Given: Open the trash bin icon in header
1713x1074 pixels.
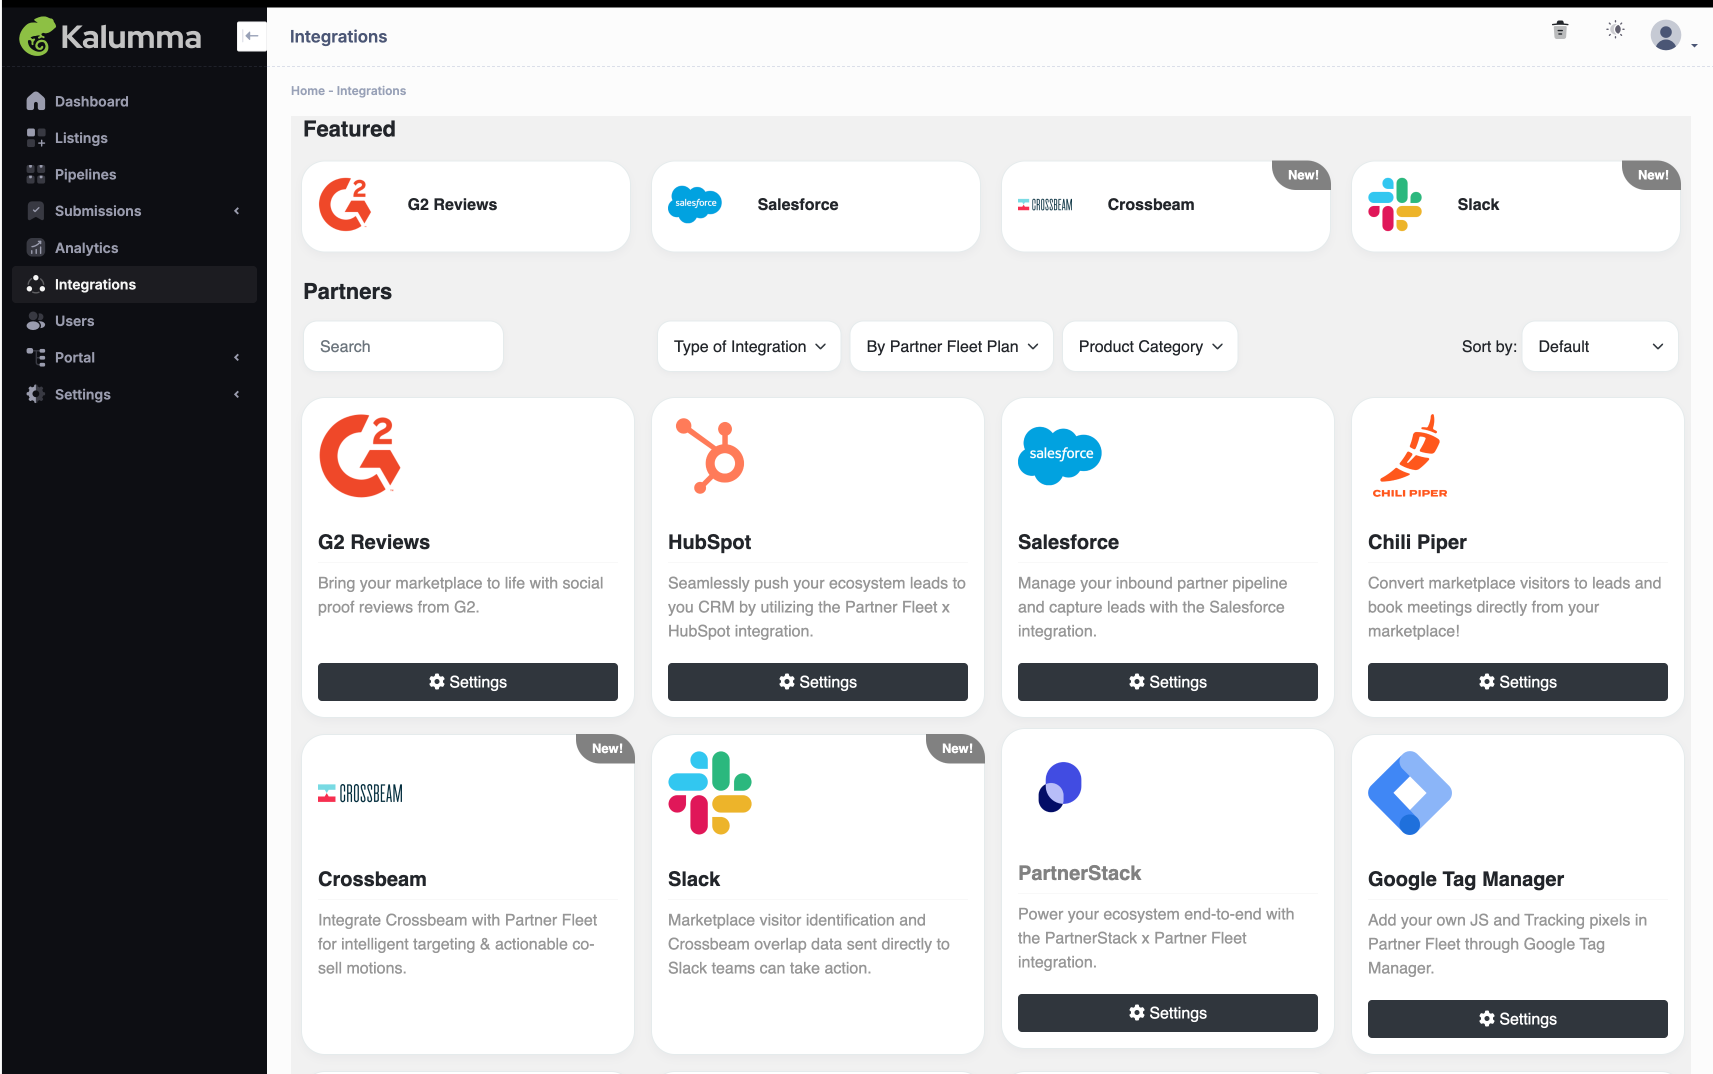Looking at the screenshot, I should tap(1560, 30).
